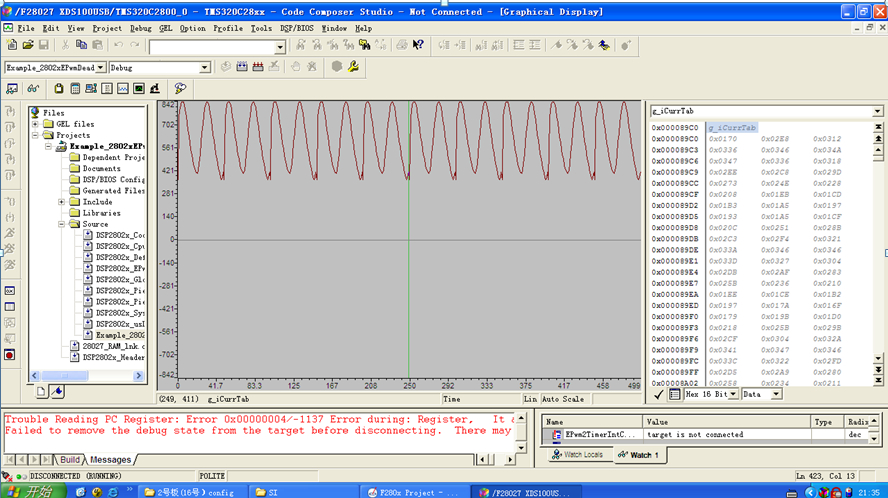This screenshot has width=888, height=498.
Task: Open the g_iCurrTab address dropdown
Action: pos(877,111)
